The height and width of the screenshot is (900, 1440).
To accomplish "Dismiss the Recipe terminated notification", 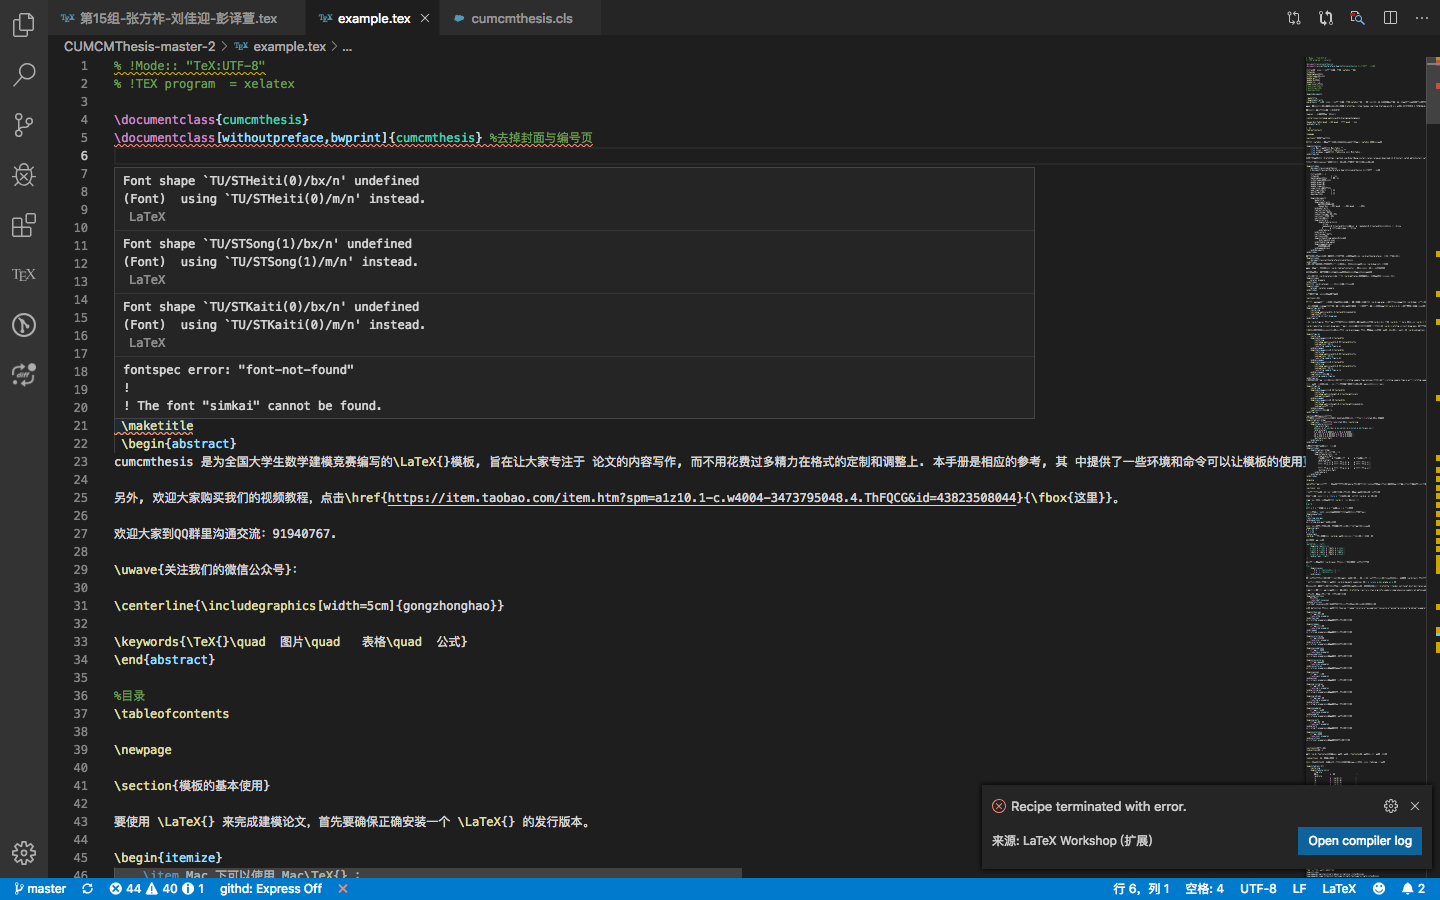I will coord(1415,806).
